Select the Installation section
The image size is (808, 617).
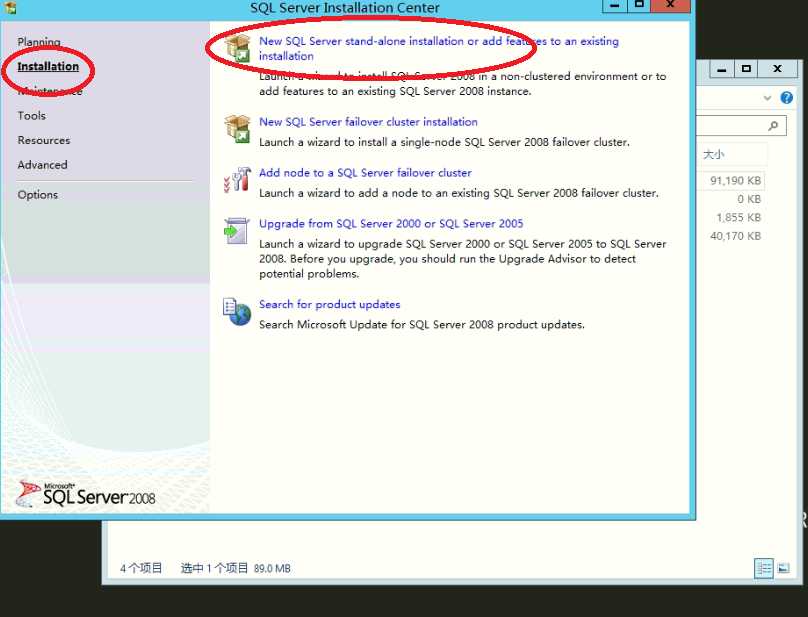[x=48, y=66]
